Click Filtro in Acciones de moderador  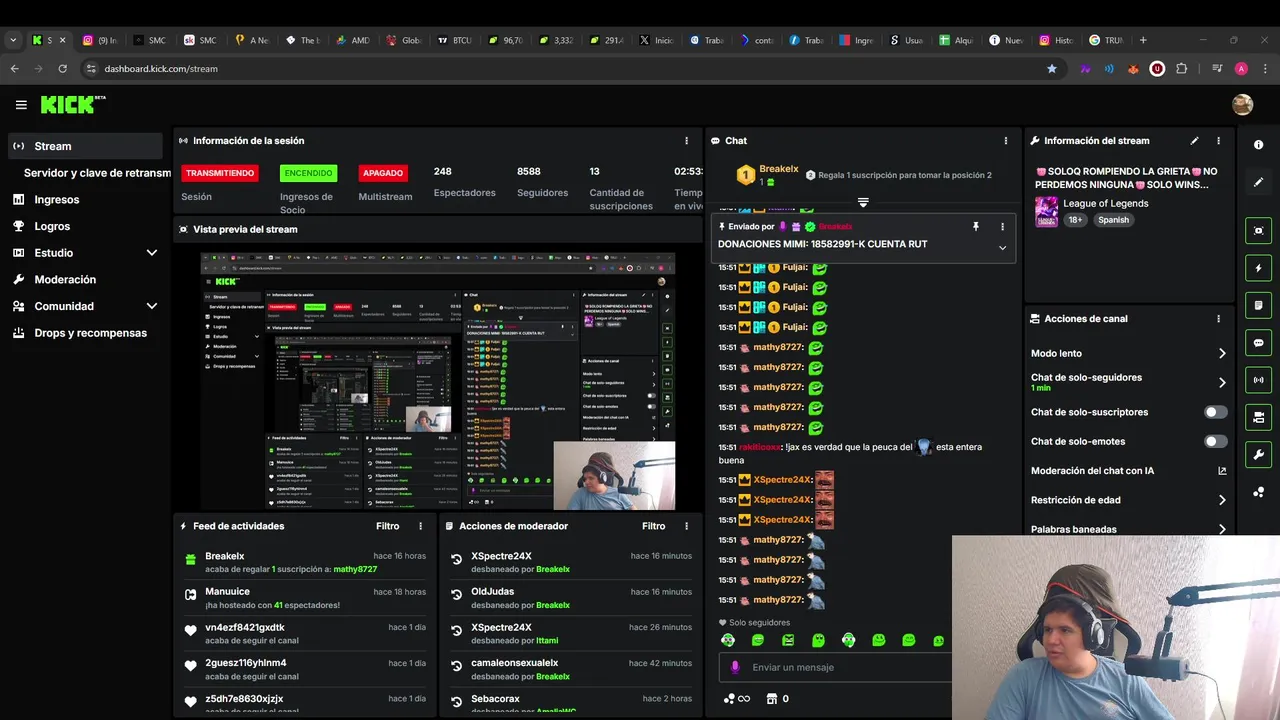coord(654,526)
